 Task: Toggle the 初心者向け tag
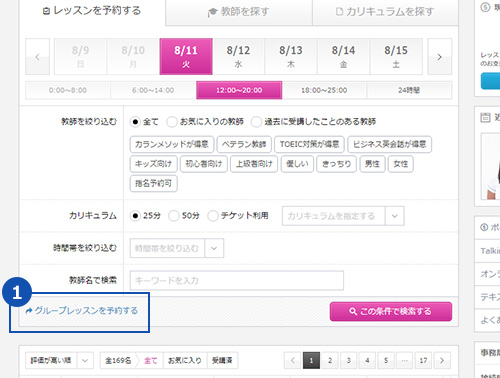204,164
